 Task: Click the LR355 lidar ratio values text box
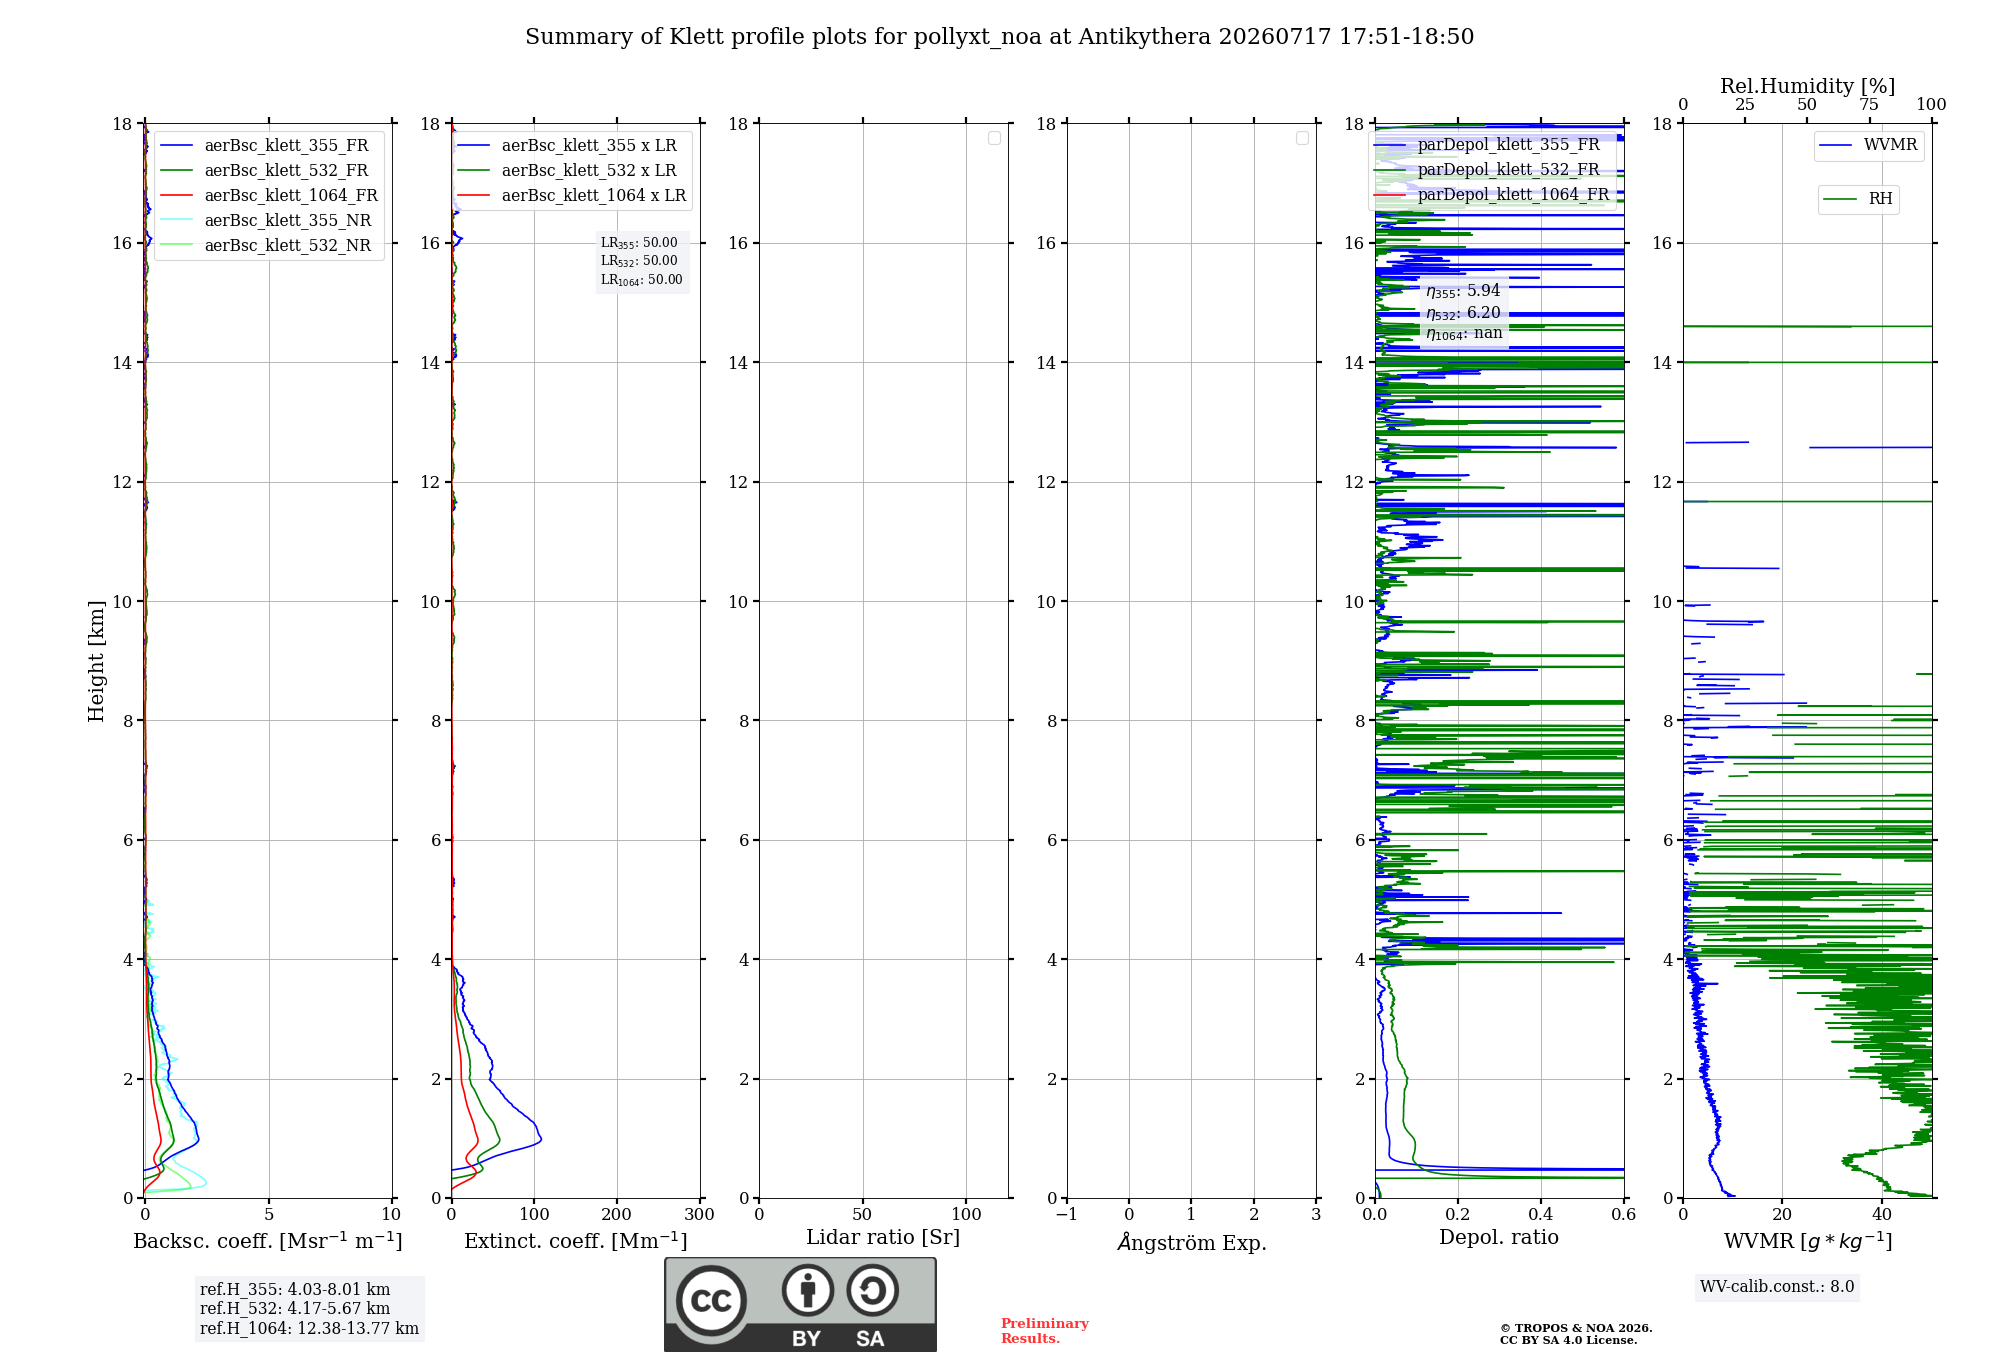(x=642, y=261)
